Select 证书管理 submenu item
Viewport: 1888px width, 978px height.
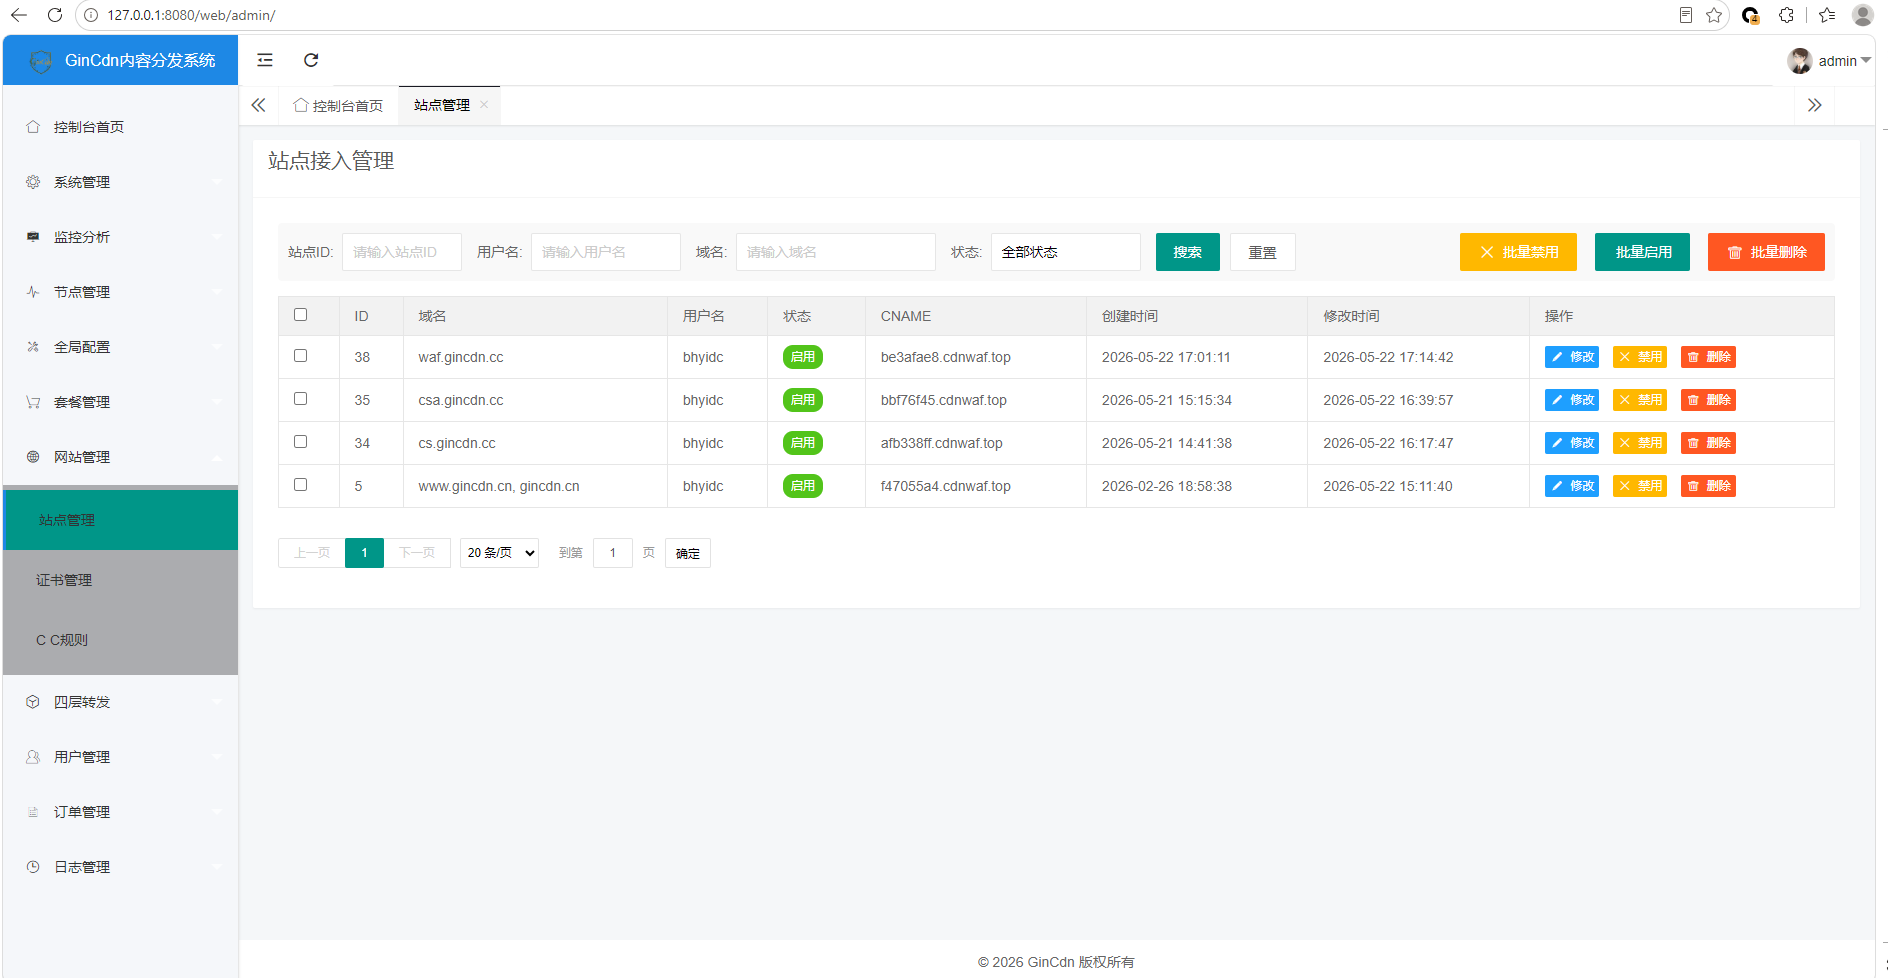coord(120,580)
